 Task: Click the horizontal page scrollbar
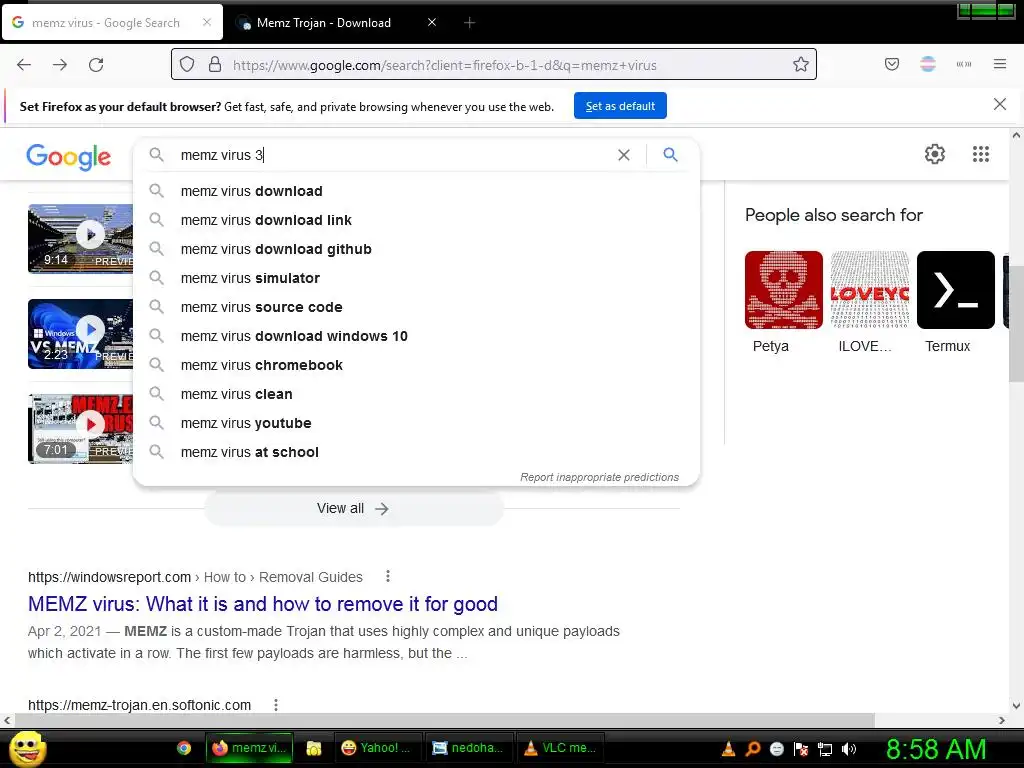pos(444,720)
